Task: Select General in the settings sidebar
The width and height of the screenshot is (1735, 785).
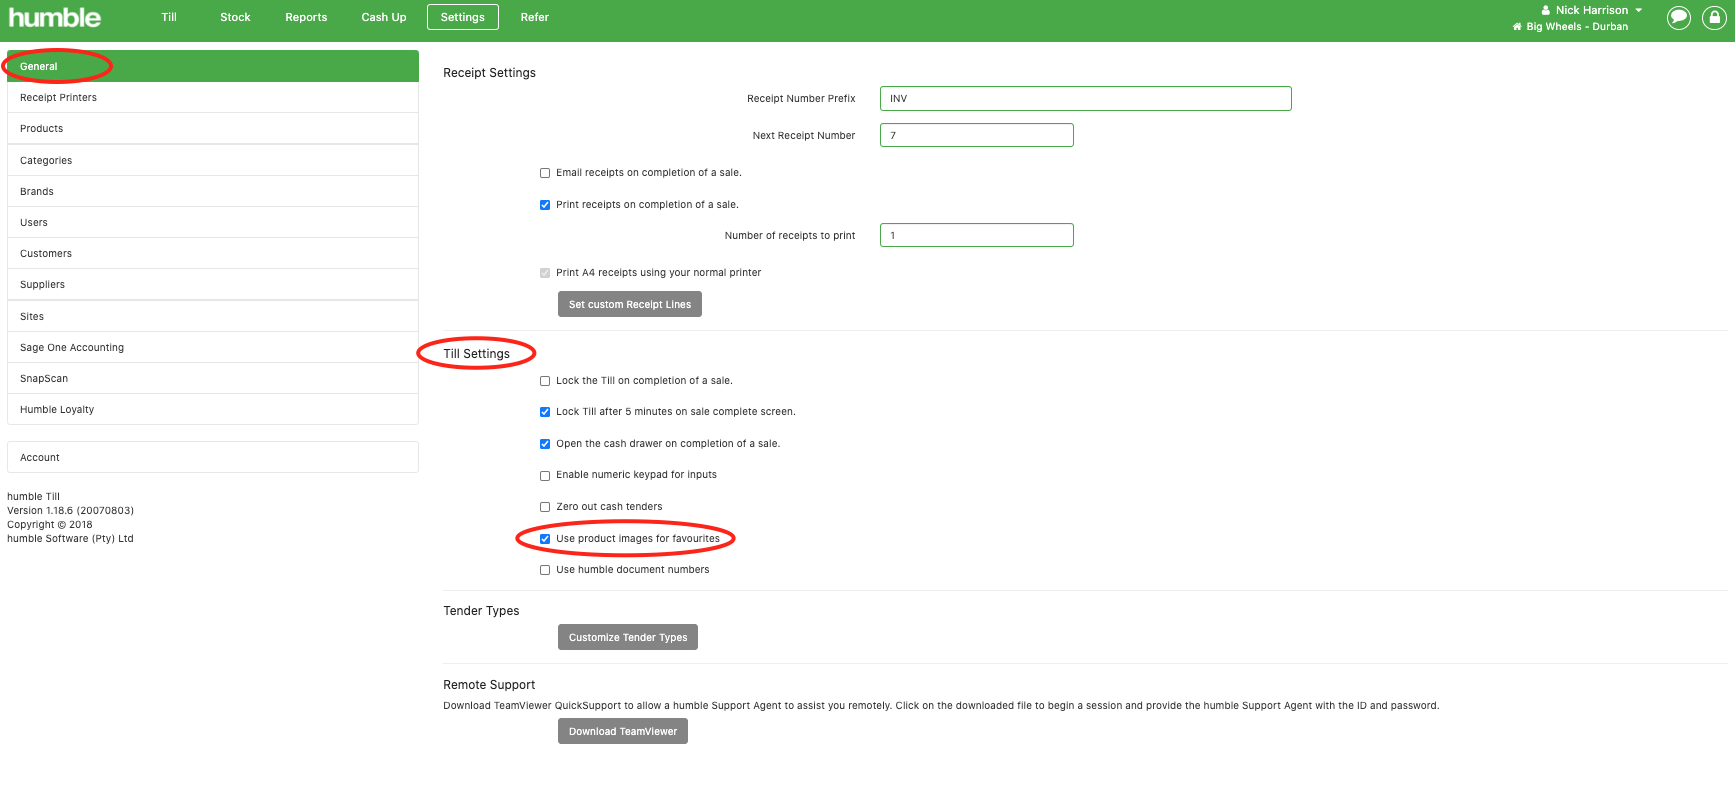Action: click(213, 66)
